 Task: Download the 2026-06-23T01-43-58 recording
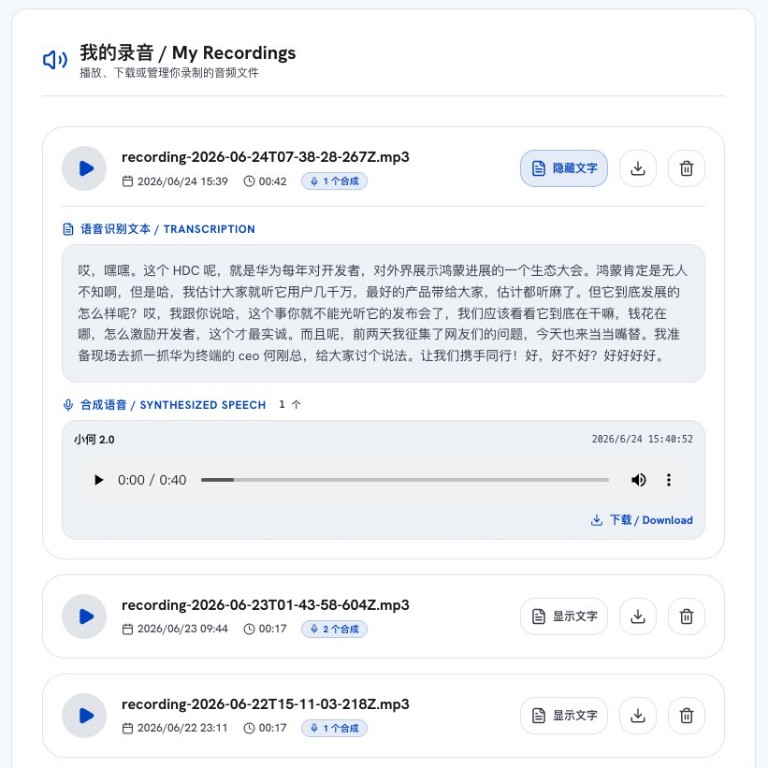tap(638, 617)
